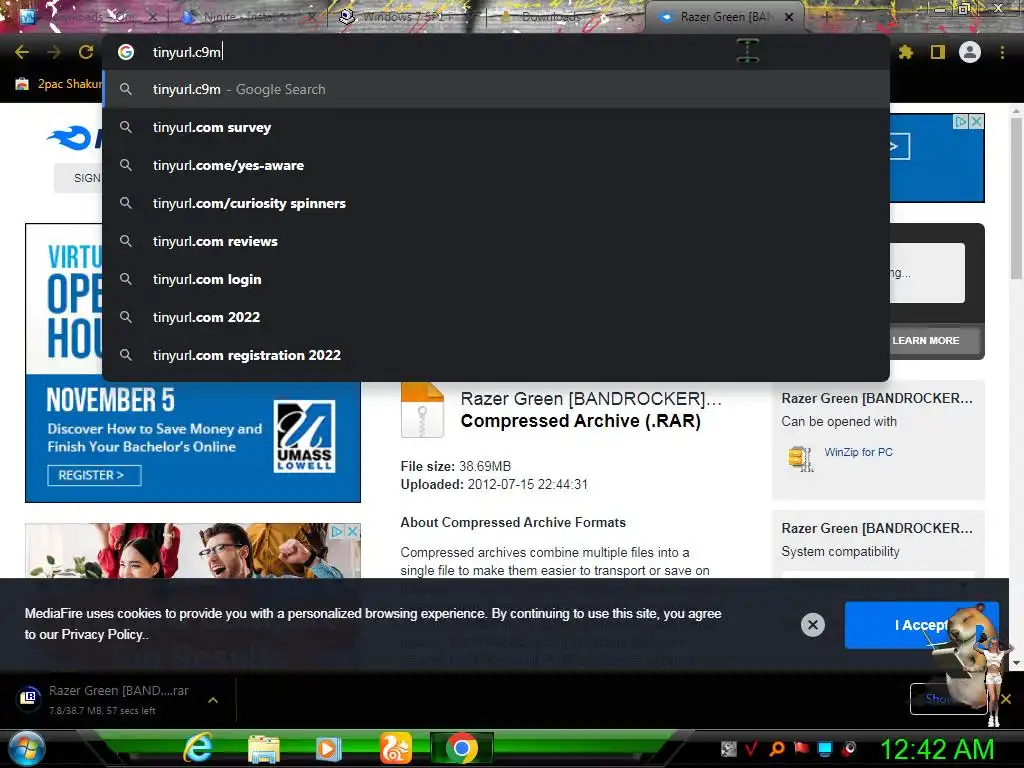Screen dimensions: 1024x768
Task: Choose the 'tinyurl.com reviews' suggestion
Action: pos(496,241)
